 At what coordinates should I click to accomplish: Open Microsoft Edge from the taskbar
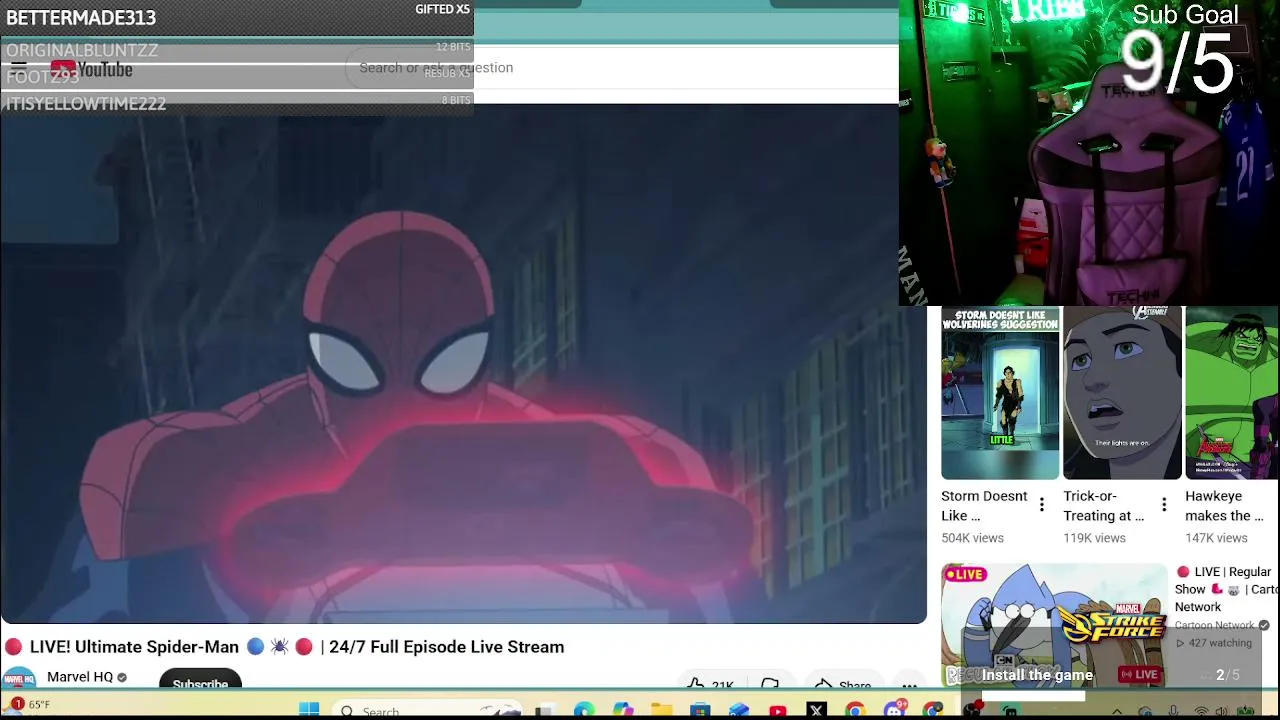coord(583,710)
